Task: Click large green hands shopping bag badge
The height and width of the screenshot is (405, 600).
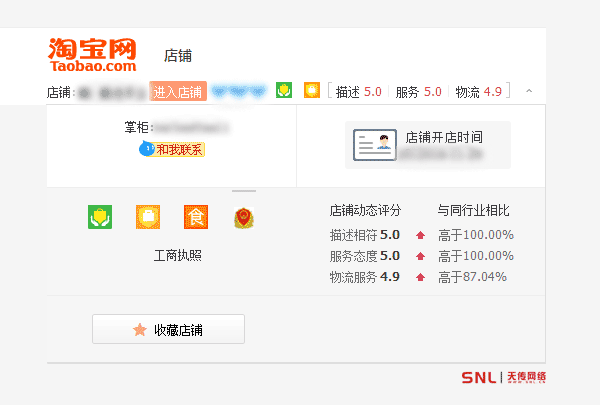Action: pyautogui.click(x=100, y=217)
